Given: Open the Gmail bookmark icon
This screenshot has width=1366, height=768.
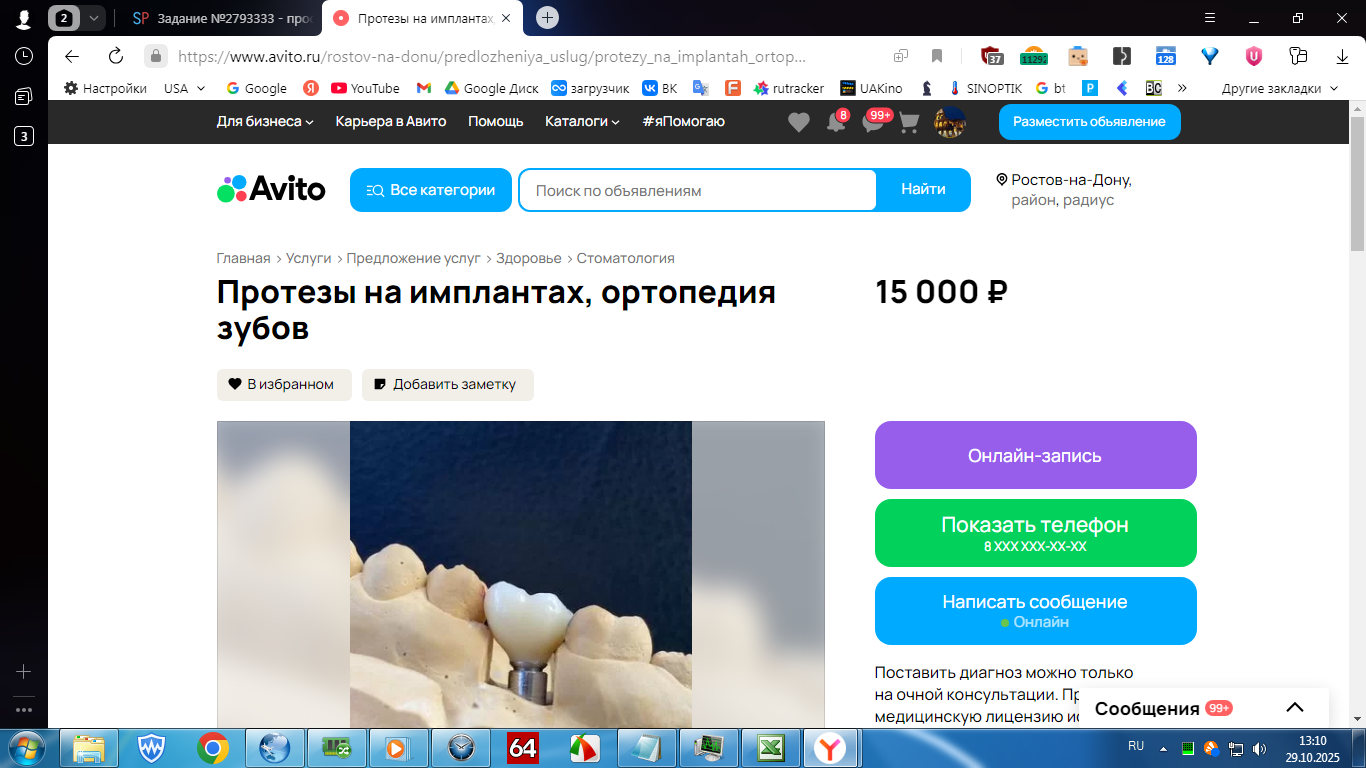Looking at the screenshot, I should 424,88.
